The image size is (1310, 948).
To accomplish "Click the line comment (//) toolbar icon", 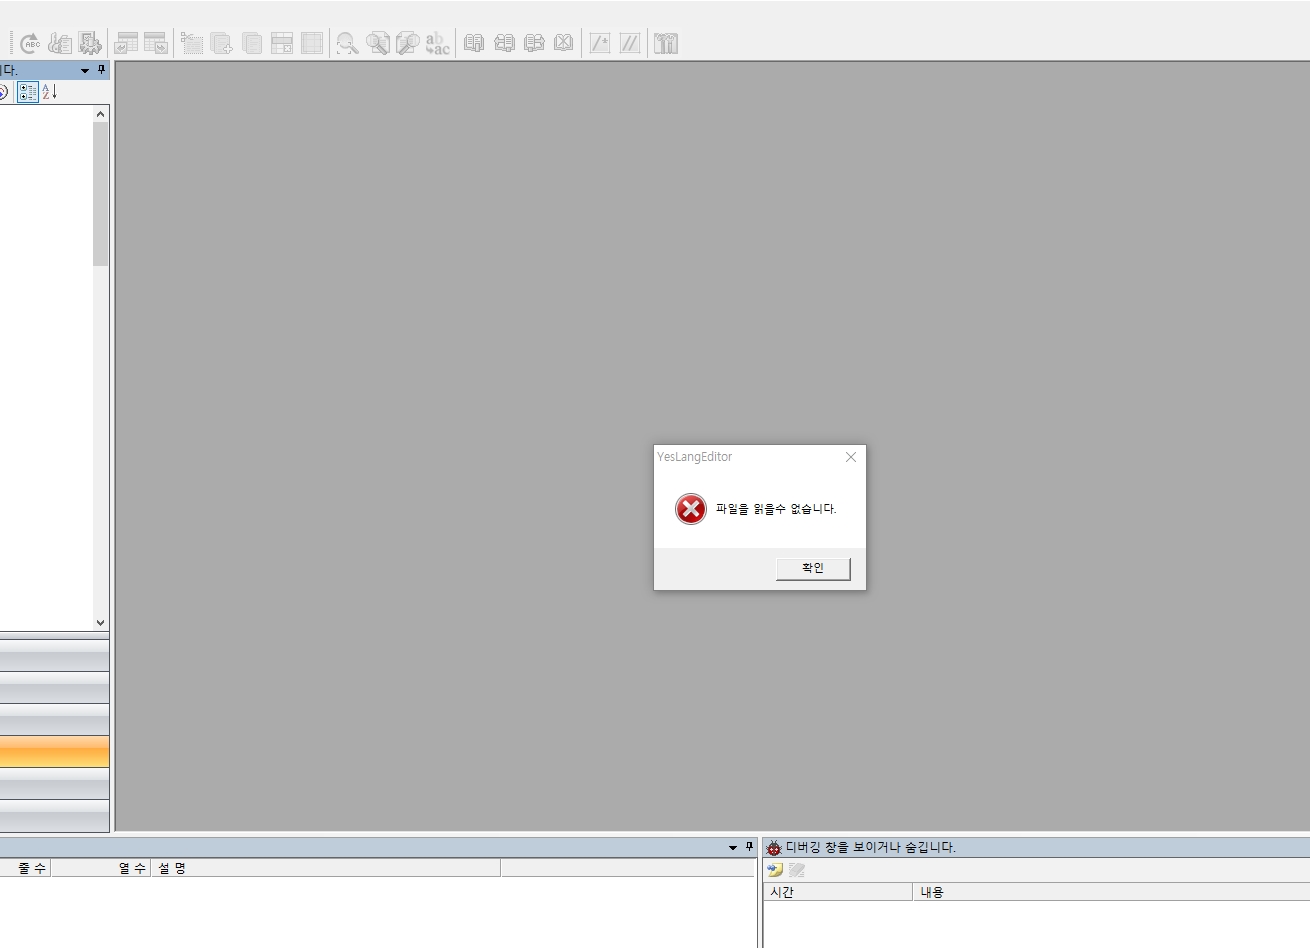I will pyautogui.click(x=630, y=43).
